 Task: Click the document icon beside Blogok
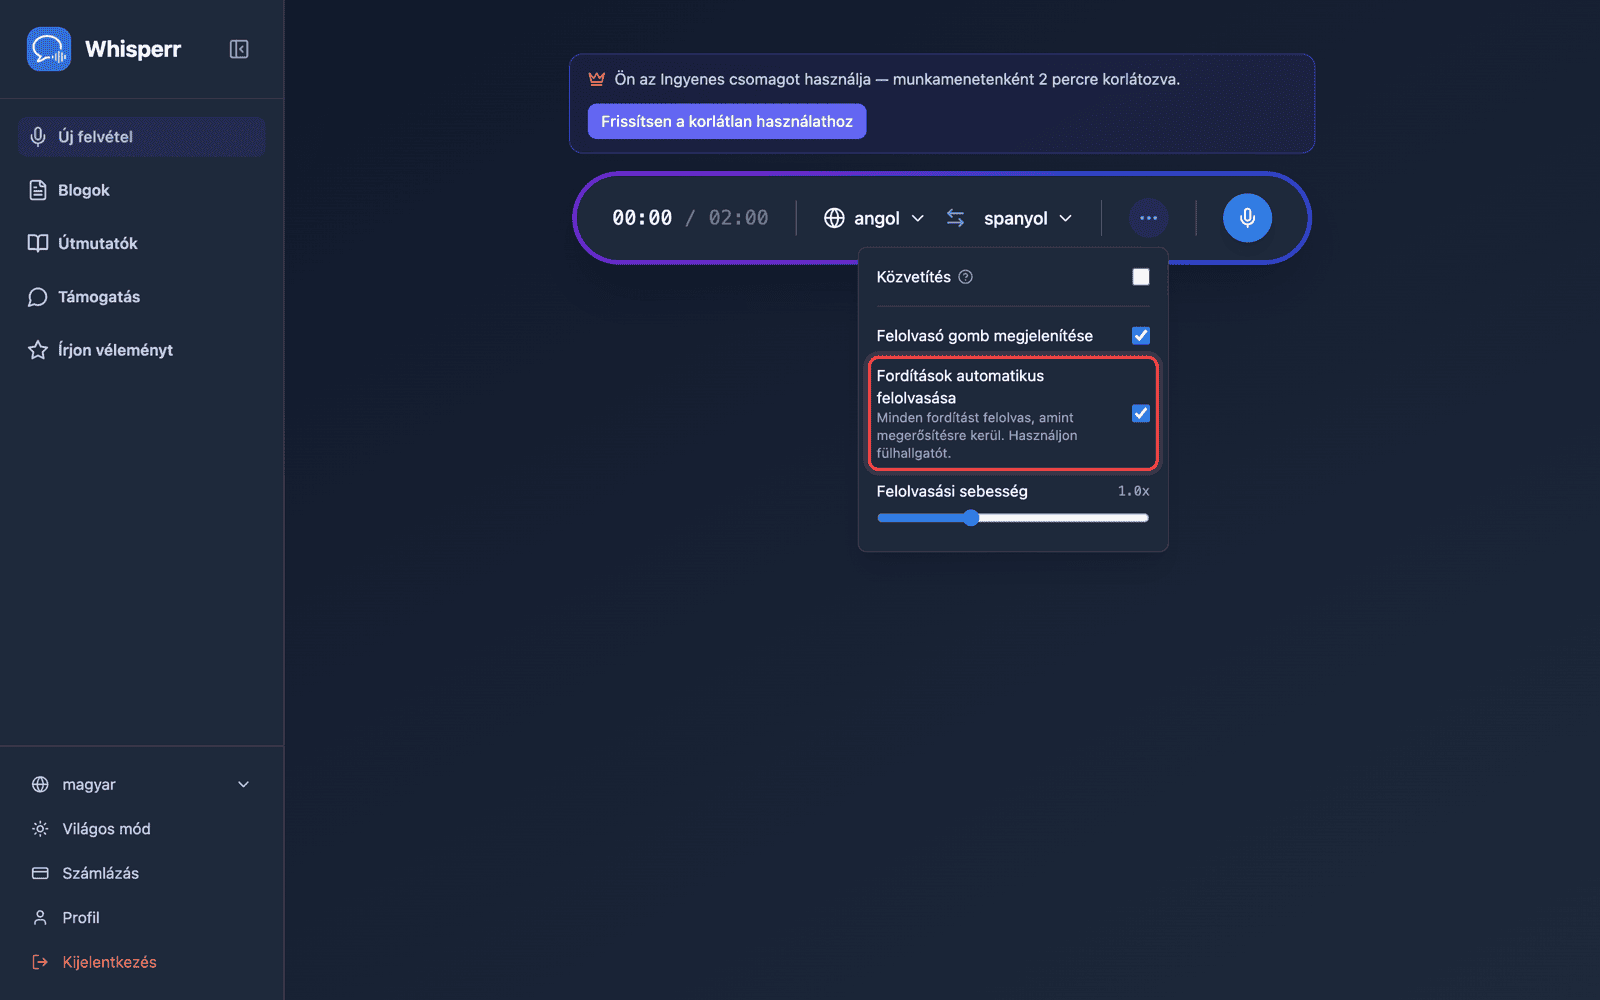(x=38, y=190)
